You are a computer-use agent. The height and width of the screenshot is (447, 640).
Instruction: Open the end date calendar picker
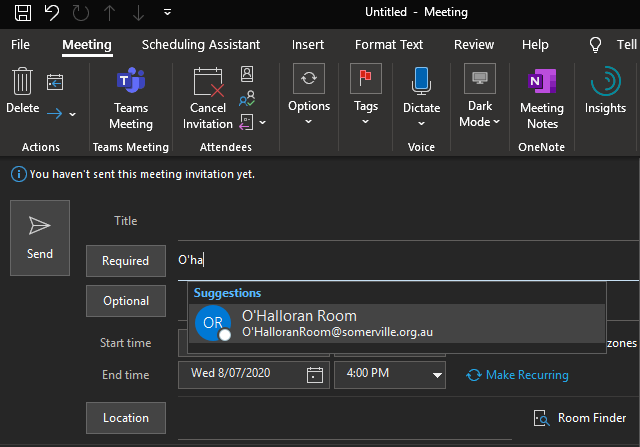tap(315, 375)
